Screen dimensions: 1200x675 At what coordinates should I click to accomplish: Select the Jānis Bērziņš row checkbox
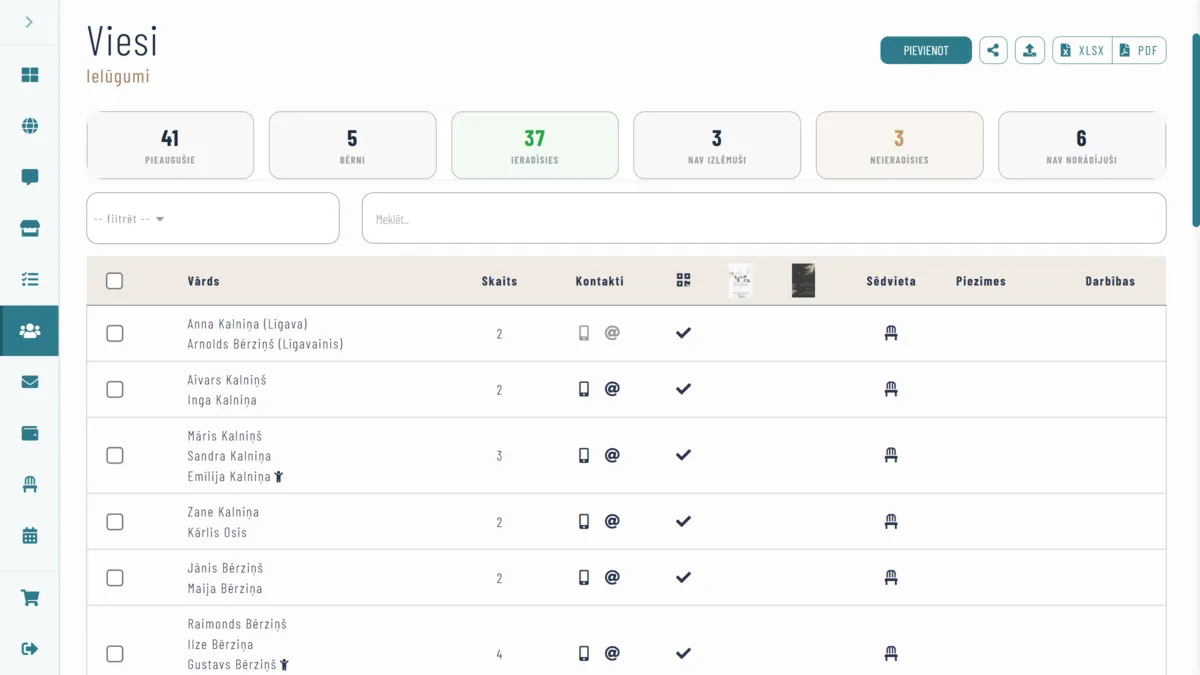tap(115, 578)
